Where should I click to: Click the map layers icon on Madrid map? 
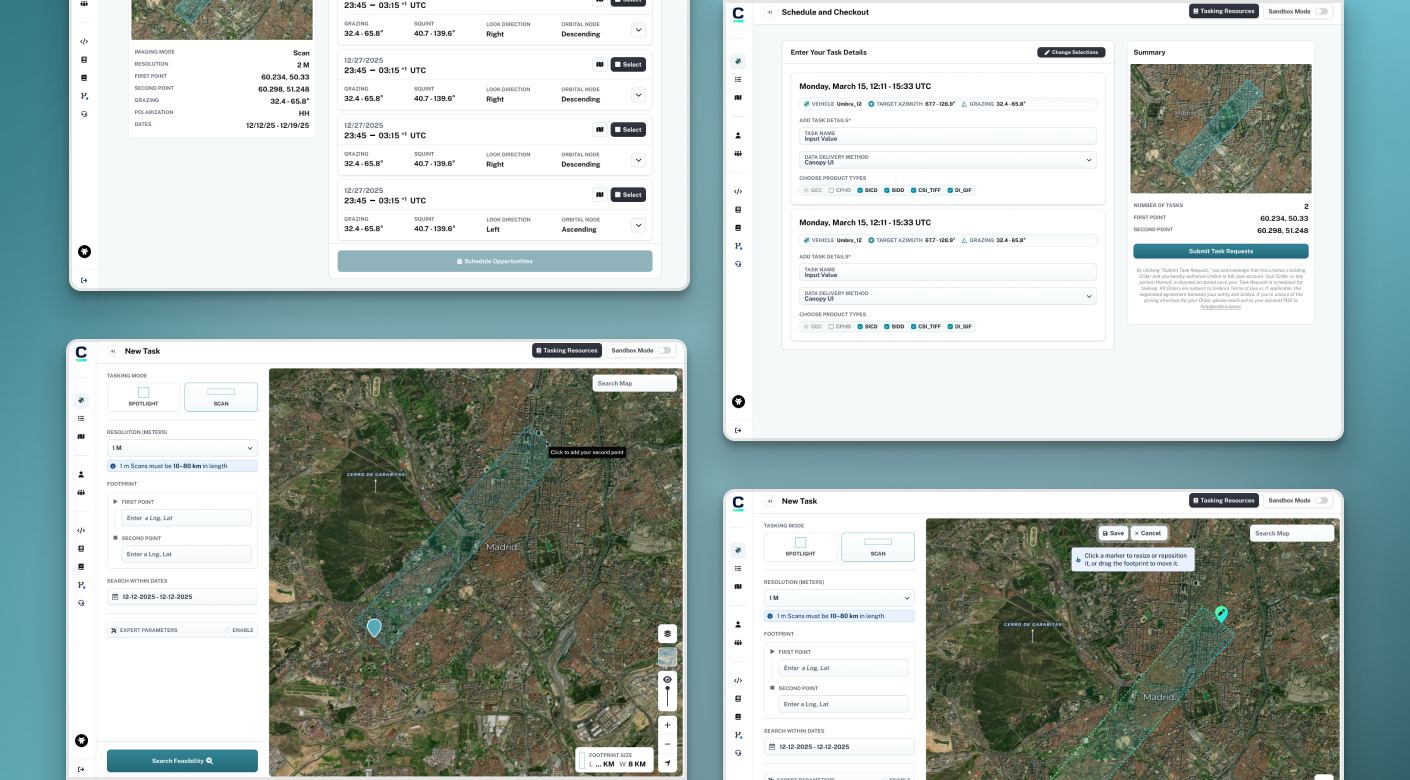[667, 634]
